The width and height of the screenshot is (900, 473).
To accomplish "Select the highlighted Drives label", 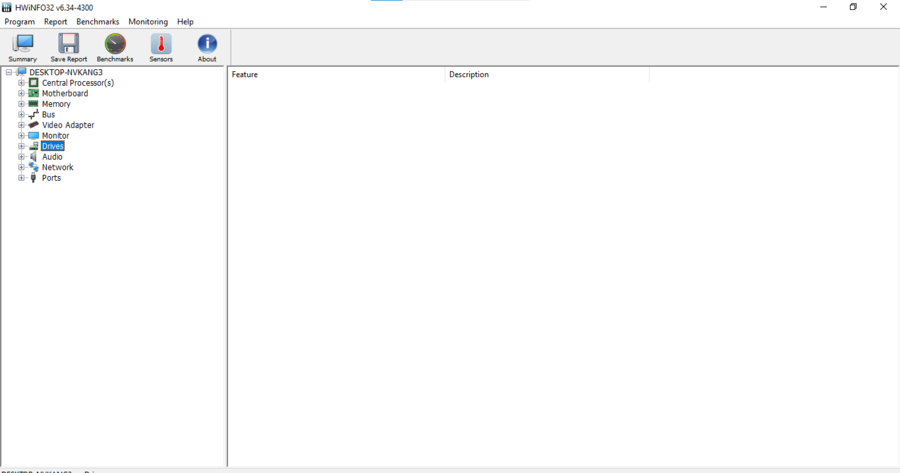I will click(53, 146).
